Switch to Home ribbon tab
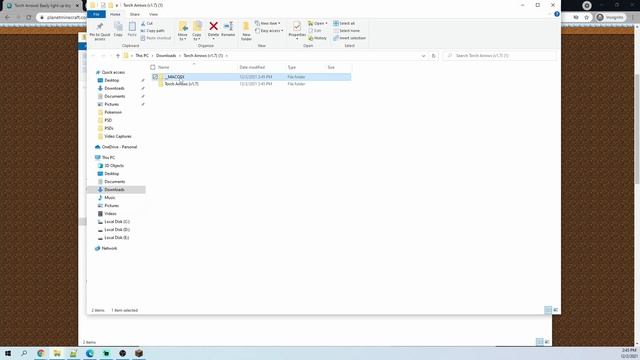Screen dimensions: 640x360 tap(115, 14)
